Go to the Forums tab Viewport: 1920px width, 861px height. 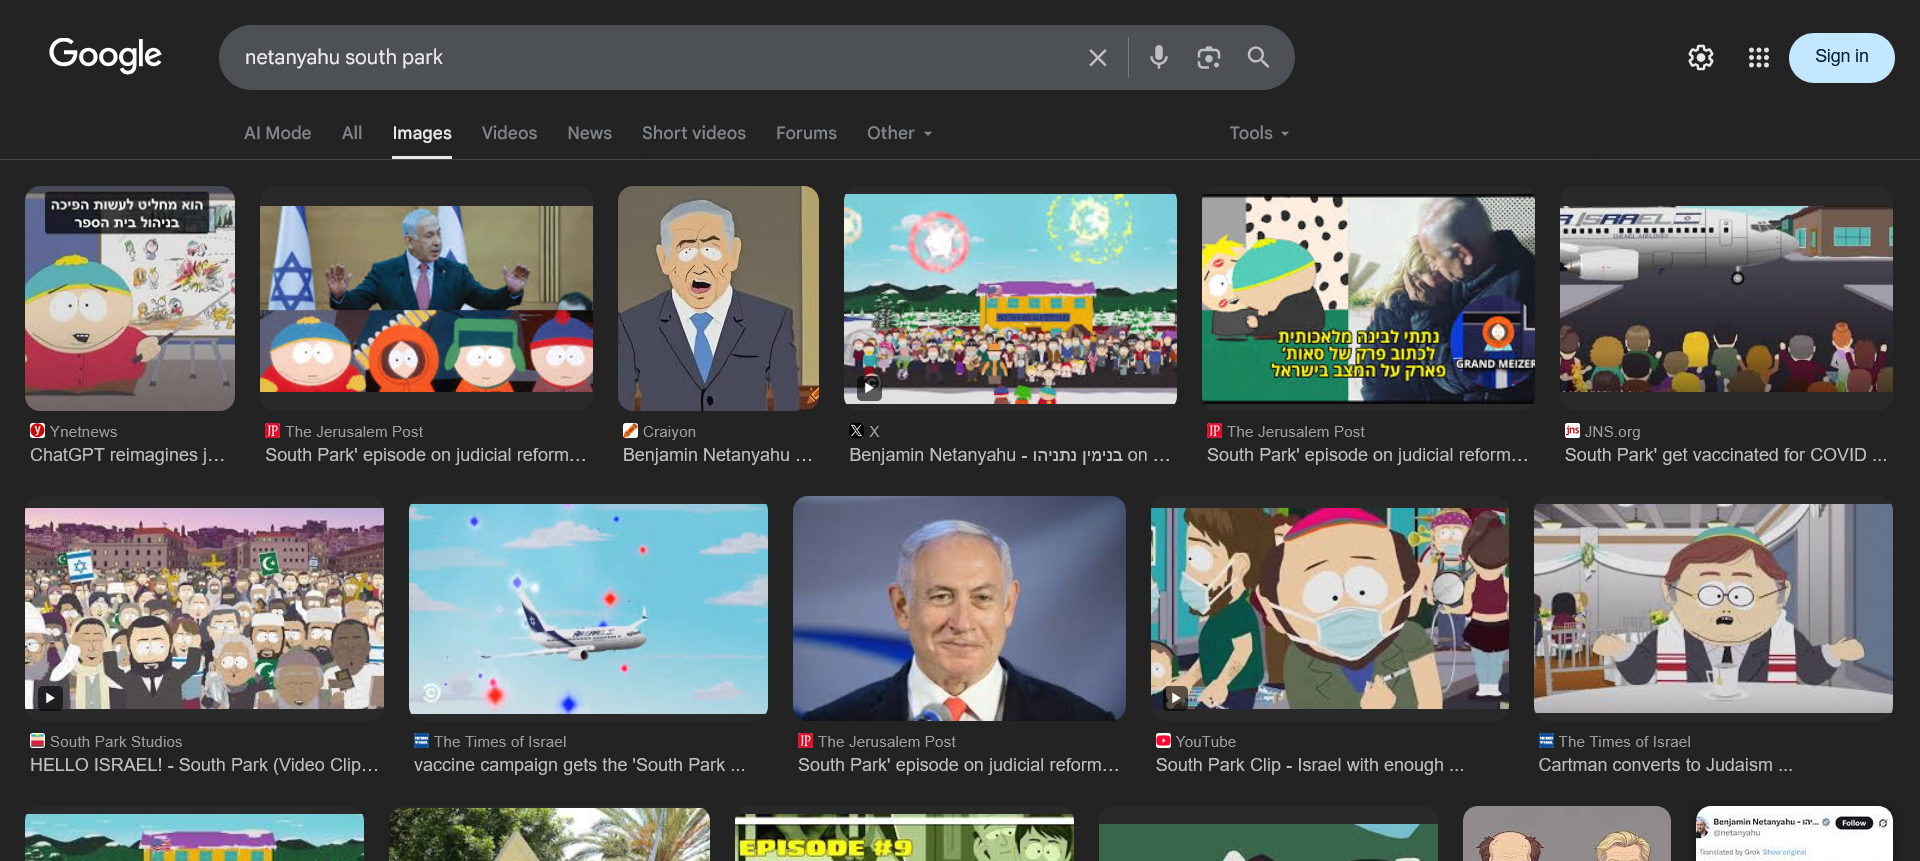click(806, 133)
